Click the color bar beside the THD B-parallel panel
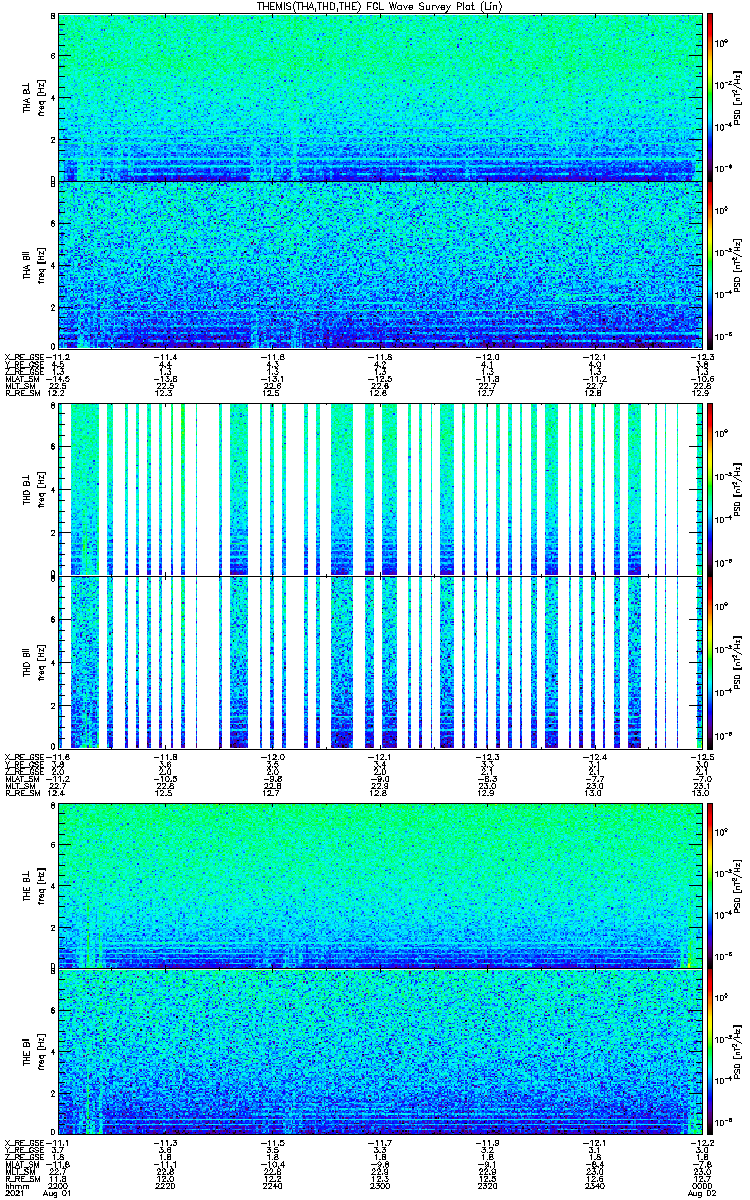The width and height of the screenshot is (750, 1200). [x=710, y=662]
